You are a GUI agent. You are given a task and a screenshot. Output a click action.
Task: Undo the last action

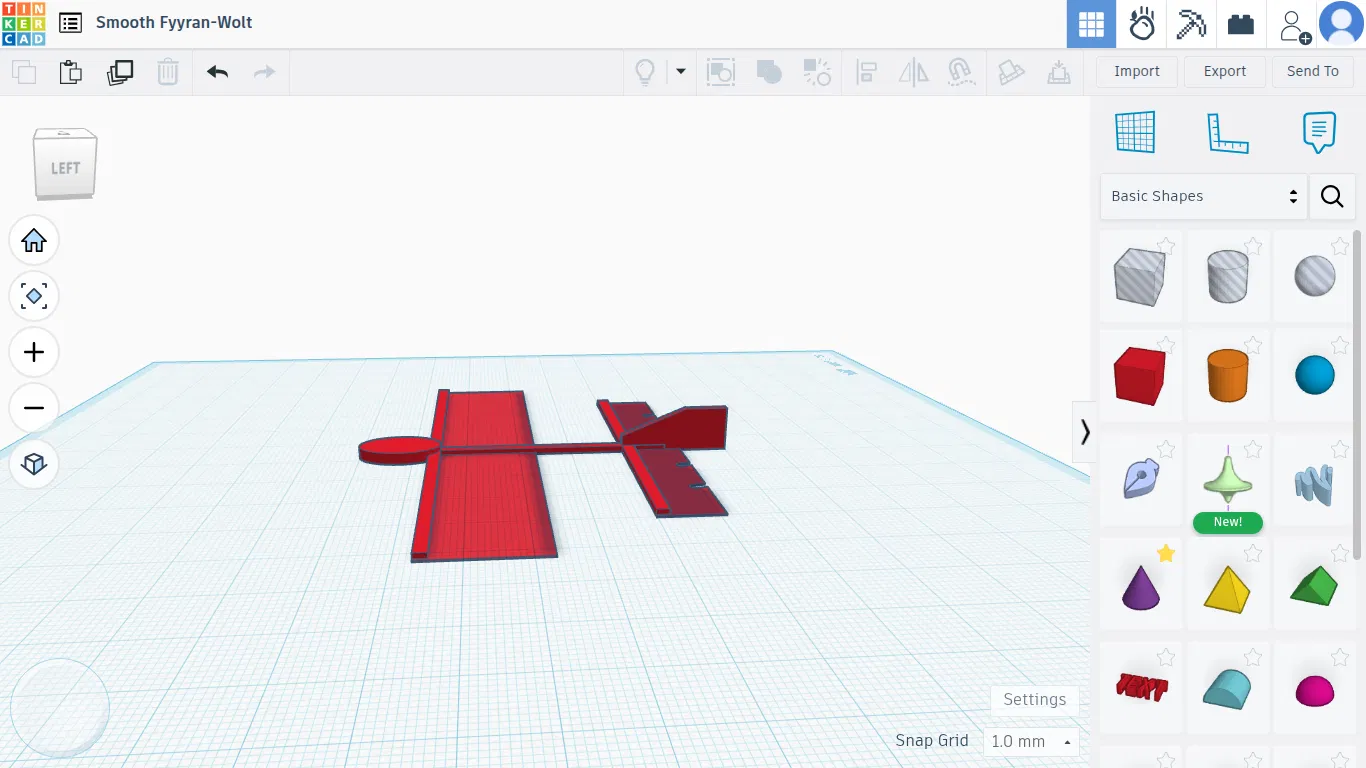(217, 72)
